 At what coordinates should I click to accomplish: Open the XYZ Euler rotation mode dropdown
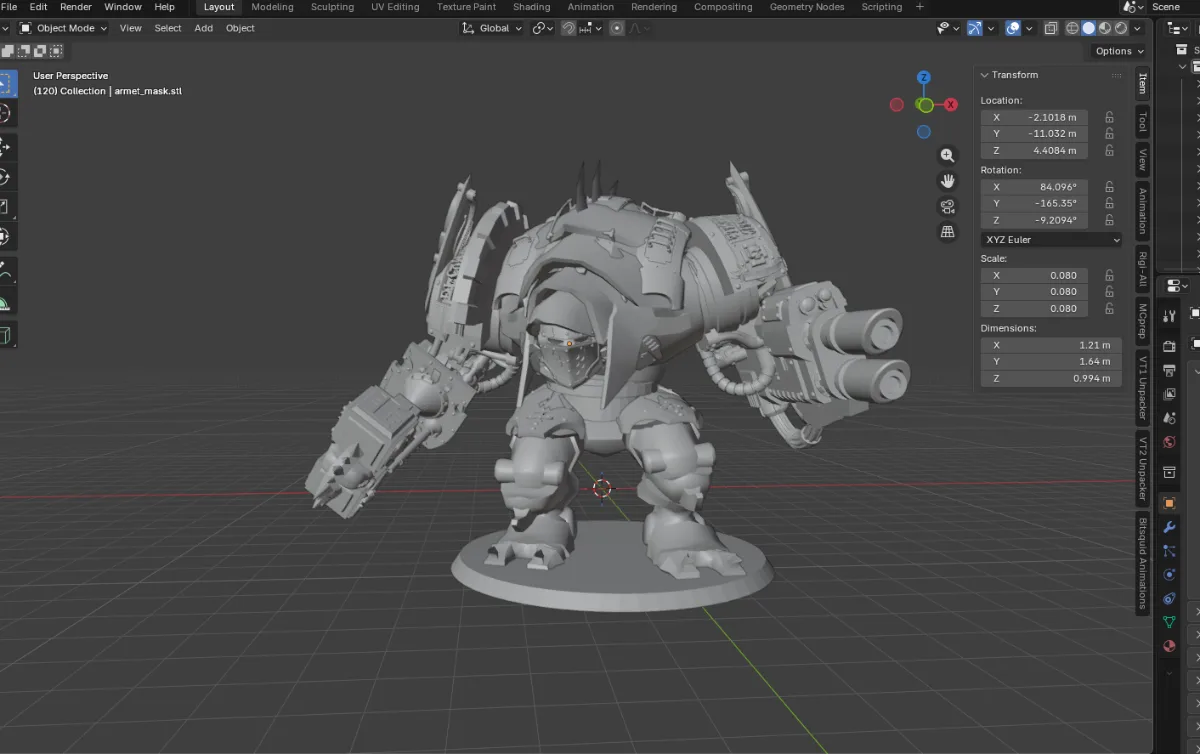1051,240
